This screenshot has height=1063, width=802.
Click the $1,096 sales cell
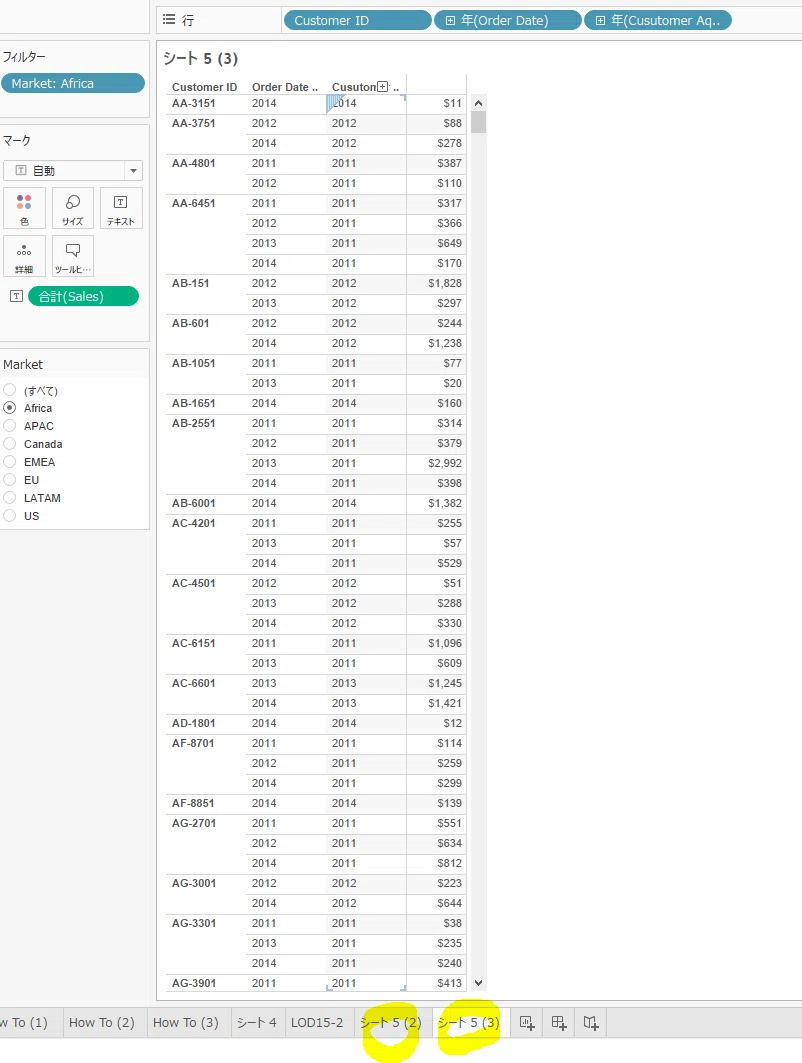click(445, 643)
